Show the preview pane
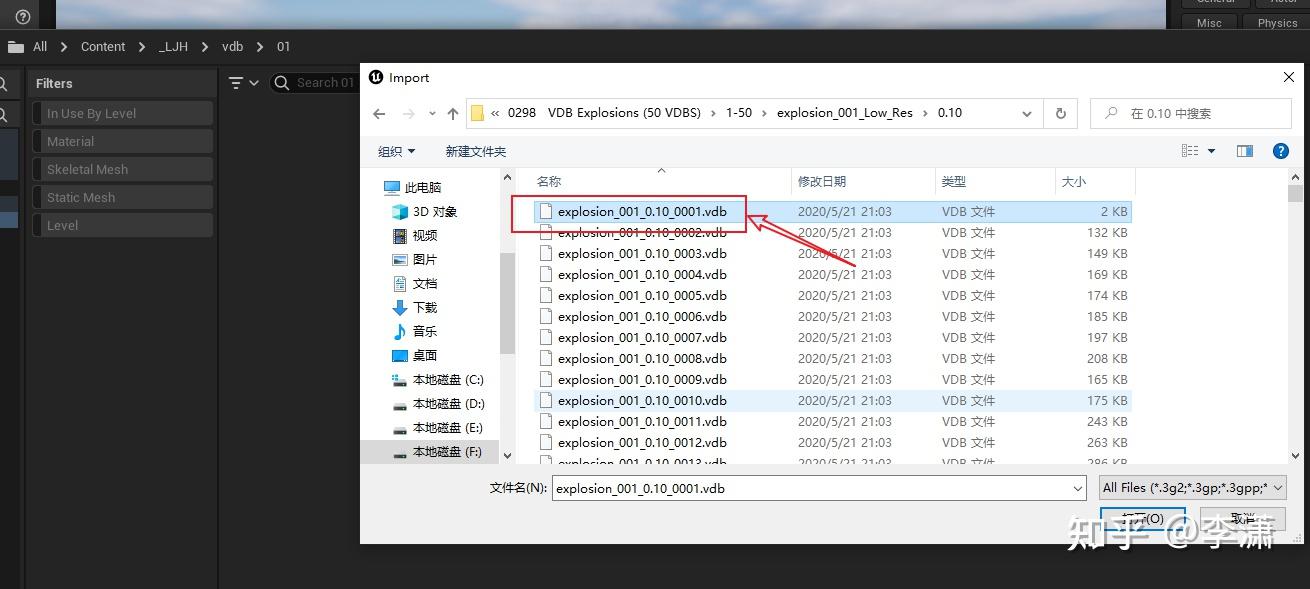The image size is (1310, 589). 1244,150
